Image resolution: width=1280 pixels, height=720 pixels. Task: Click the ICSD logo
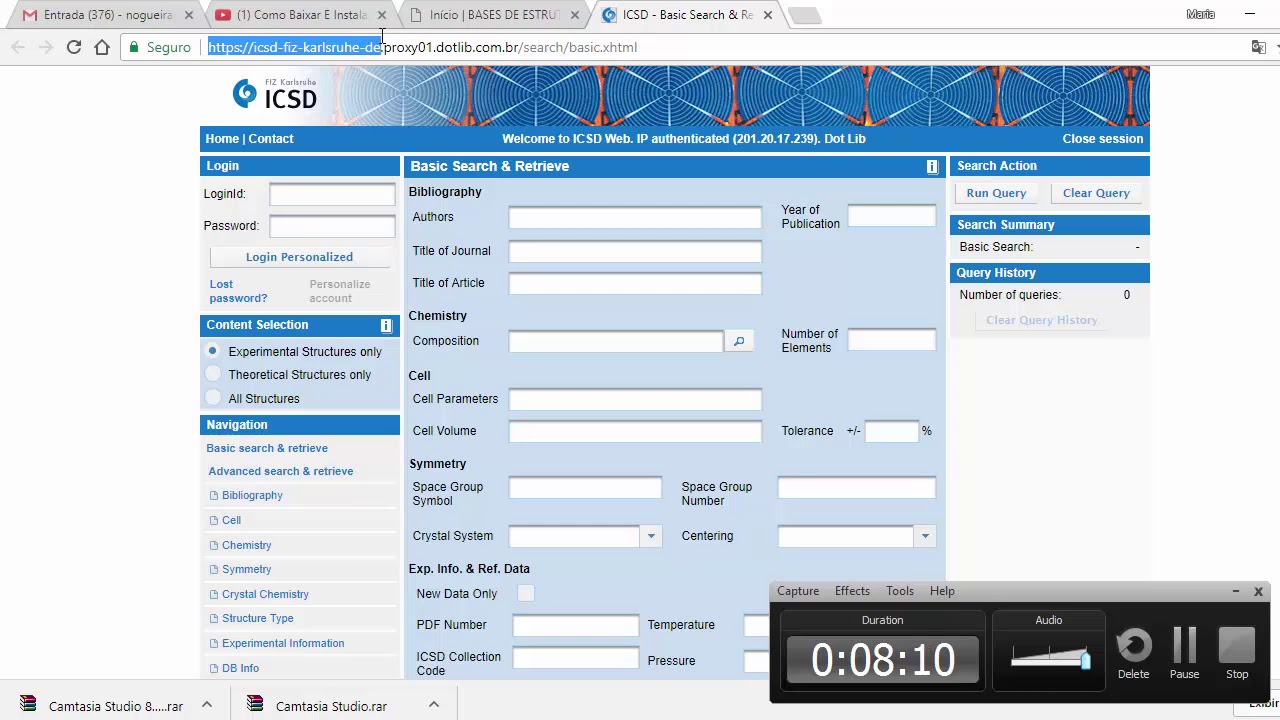click(x=275, y=94)
